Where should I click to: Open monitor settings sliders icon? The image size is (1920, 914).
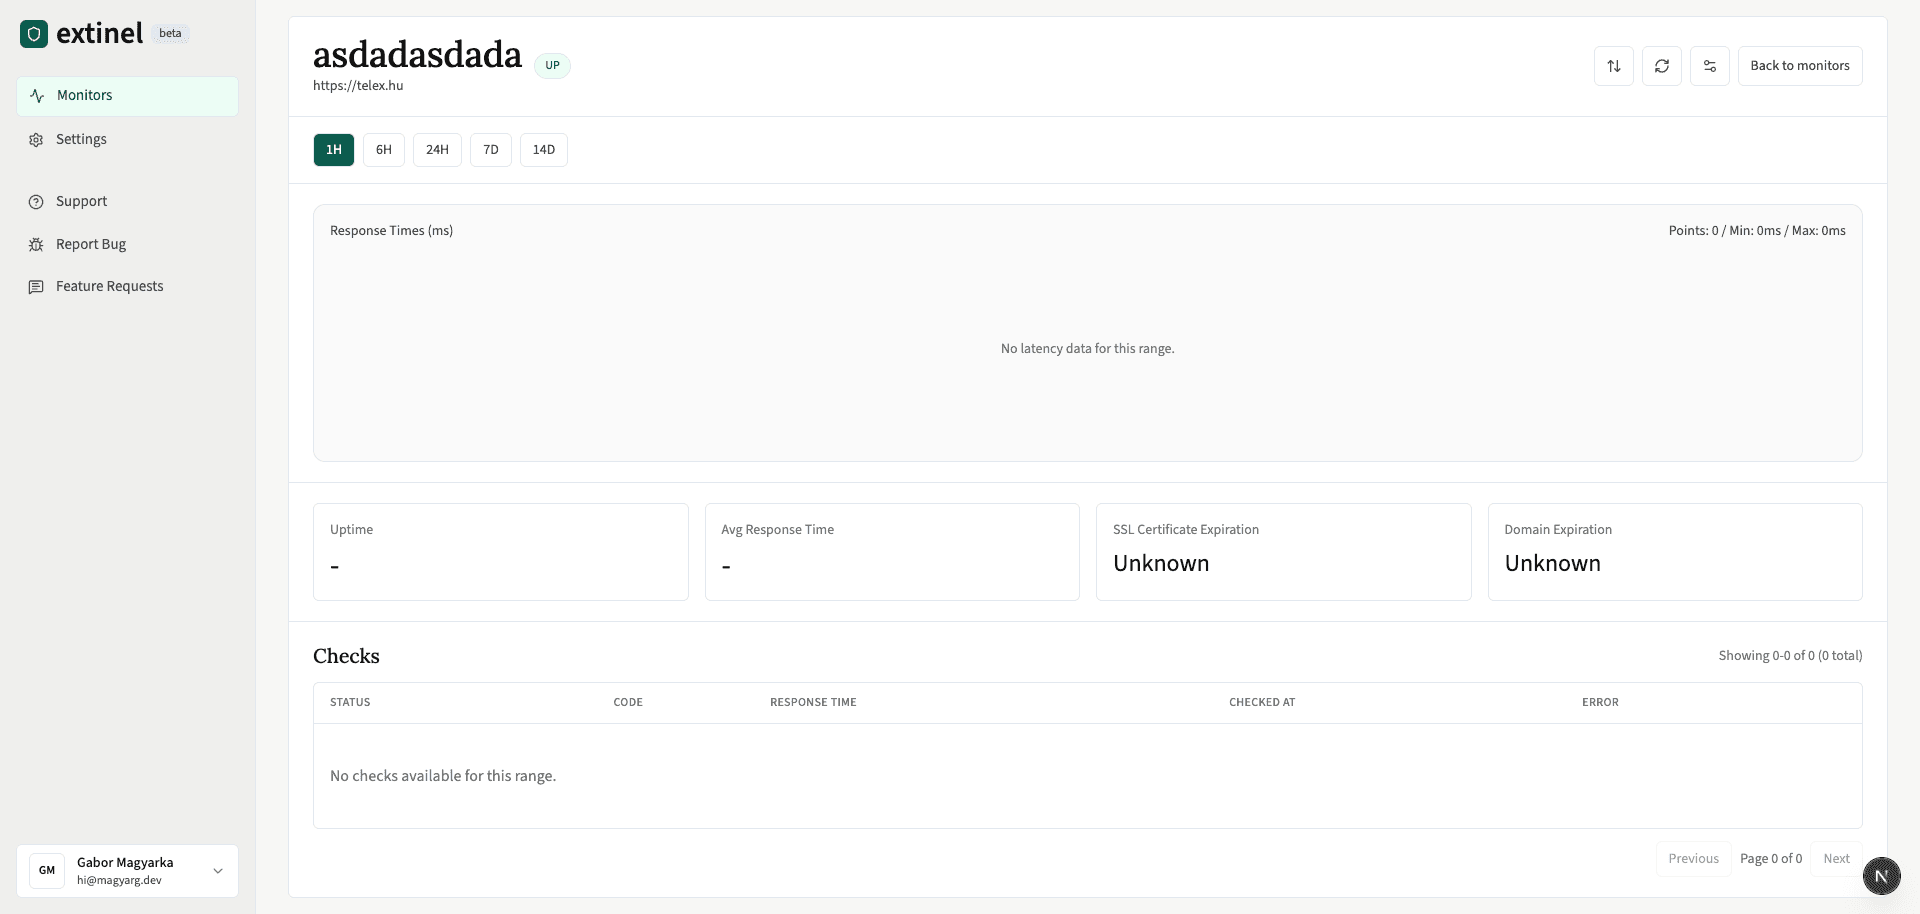coord(1709,66)
